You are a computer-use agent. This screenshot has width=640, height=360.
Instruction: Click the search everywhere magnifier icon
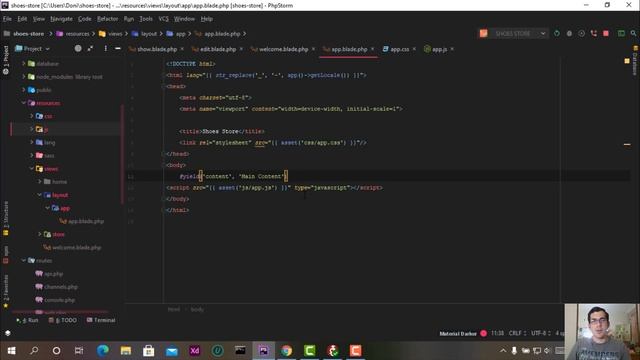point(633,33)
